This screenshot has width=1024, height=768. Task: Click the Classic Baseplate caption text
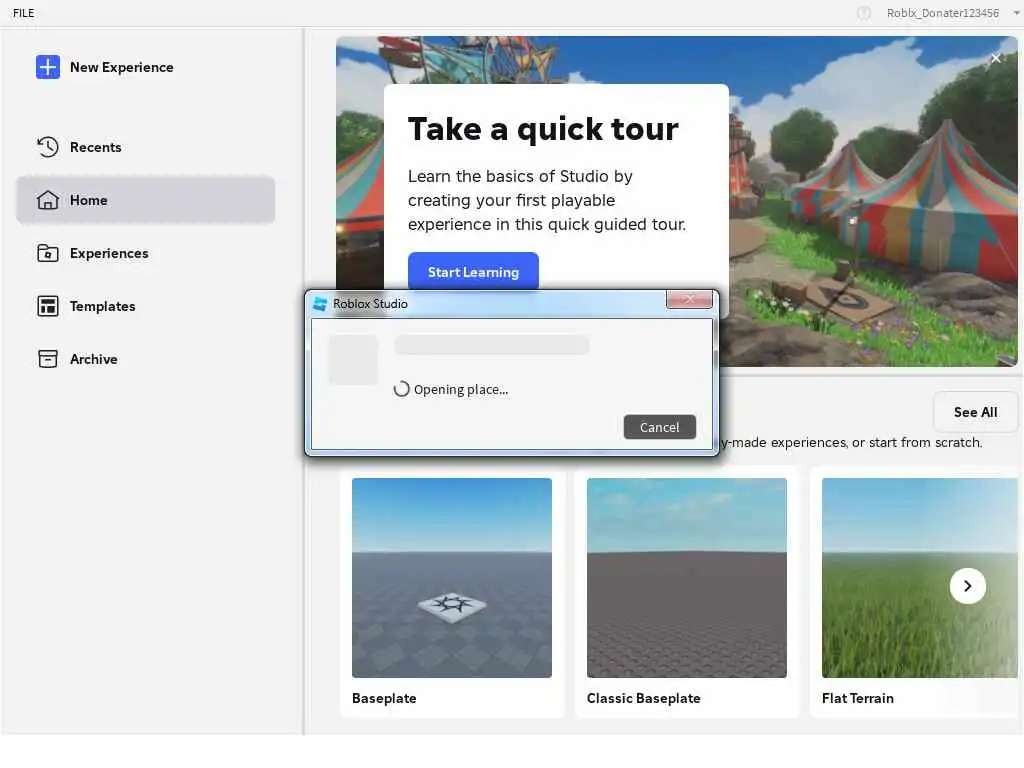pos(643,698)
